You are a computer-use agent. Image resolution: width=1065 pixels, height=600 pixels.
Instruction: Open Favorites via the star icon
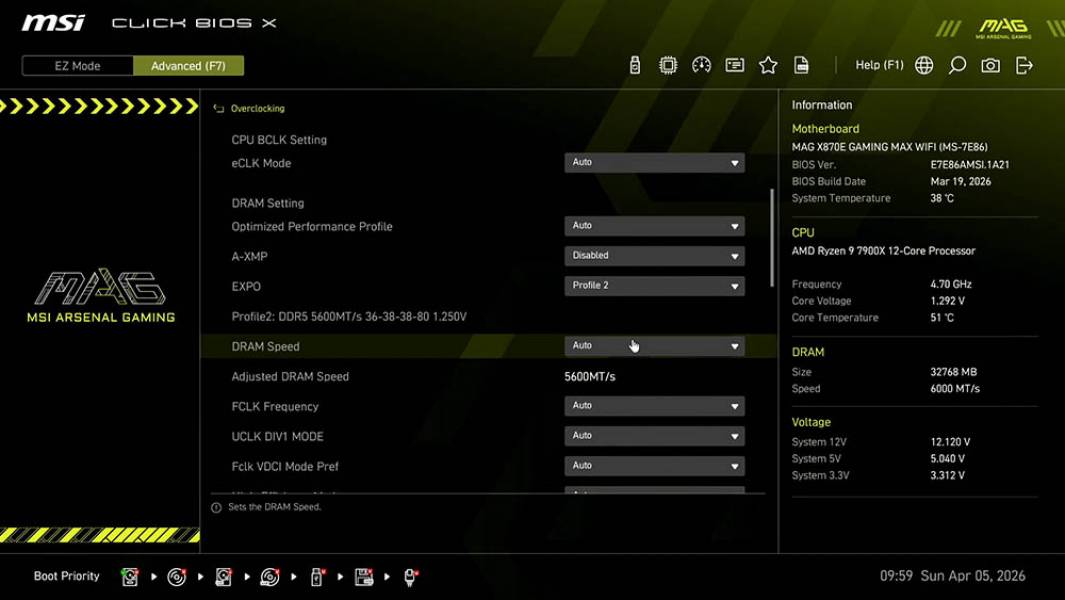pos(768,64)
